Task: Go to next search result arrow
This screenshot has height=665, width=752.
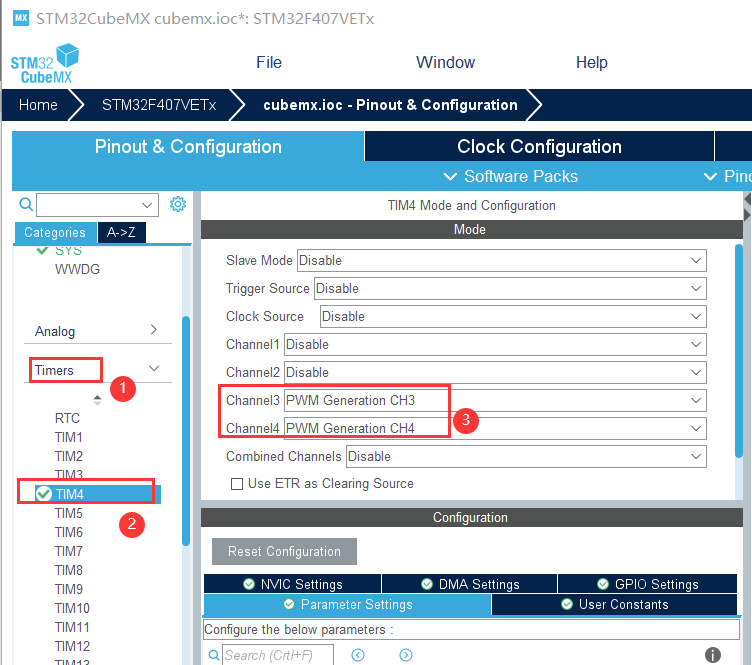Action: click(x=406, y=655)
